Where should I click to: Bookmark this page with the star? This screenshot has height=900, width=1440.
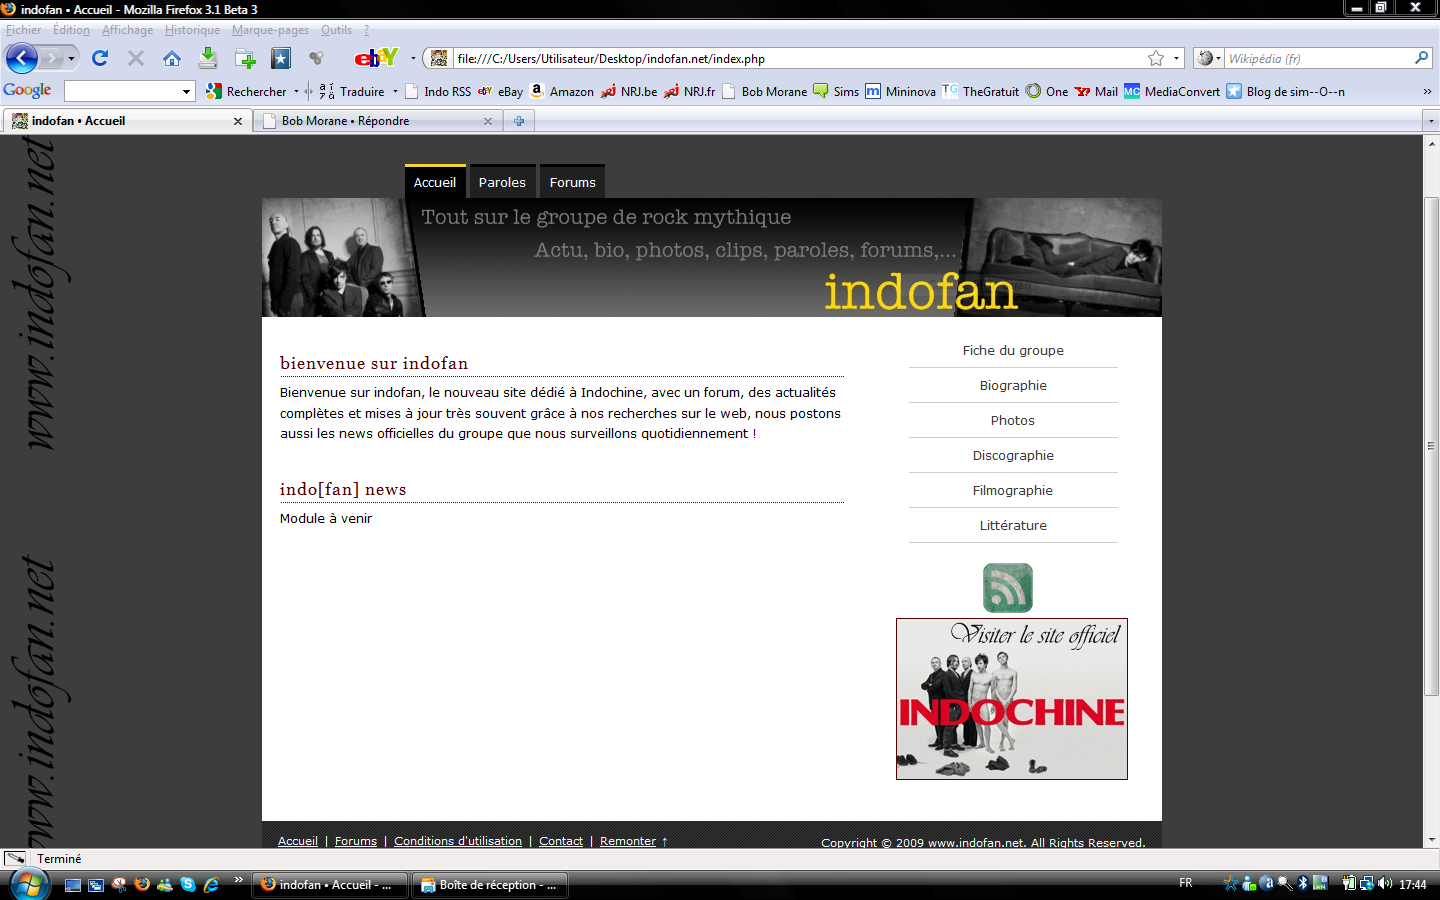point(1156,58)
